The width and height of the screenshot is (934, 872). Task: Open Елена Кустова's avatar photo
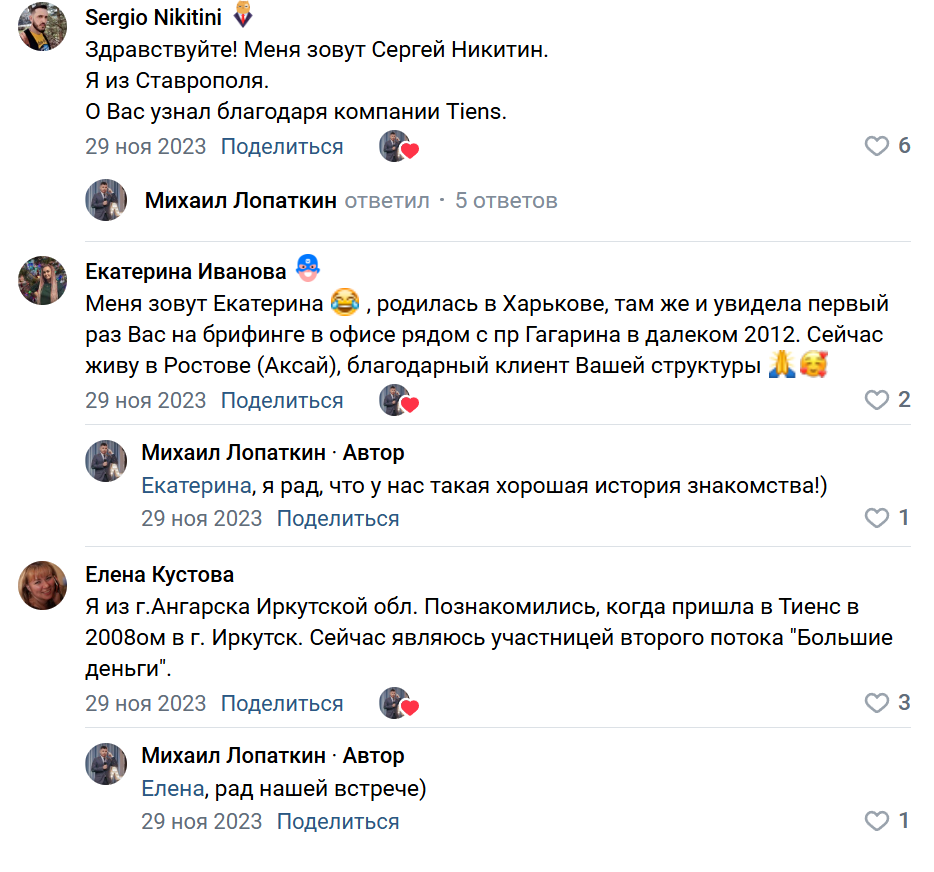(x=42, y=584)
